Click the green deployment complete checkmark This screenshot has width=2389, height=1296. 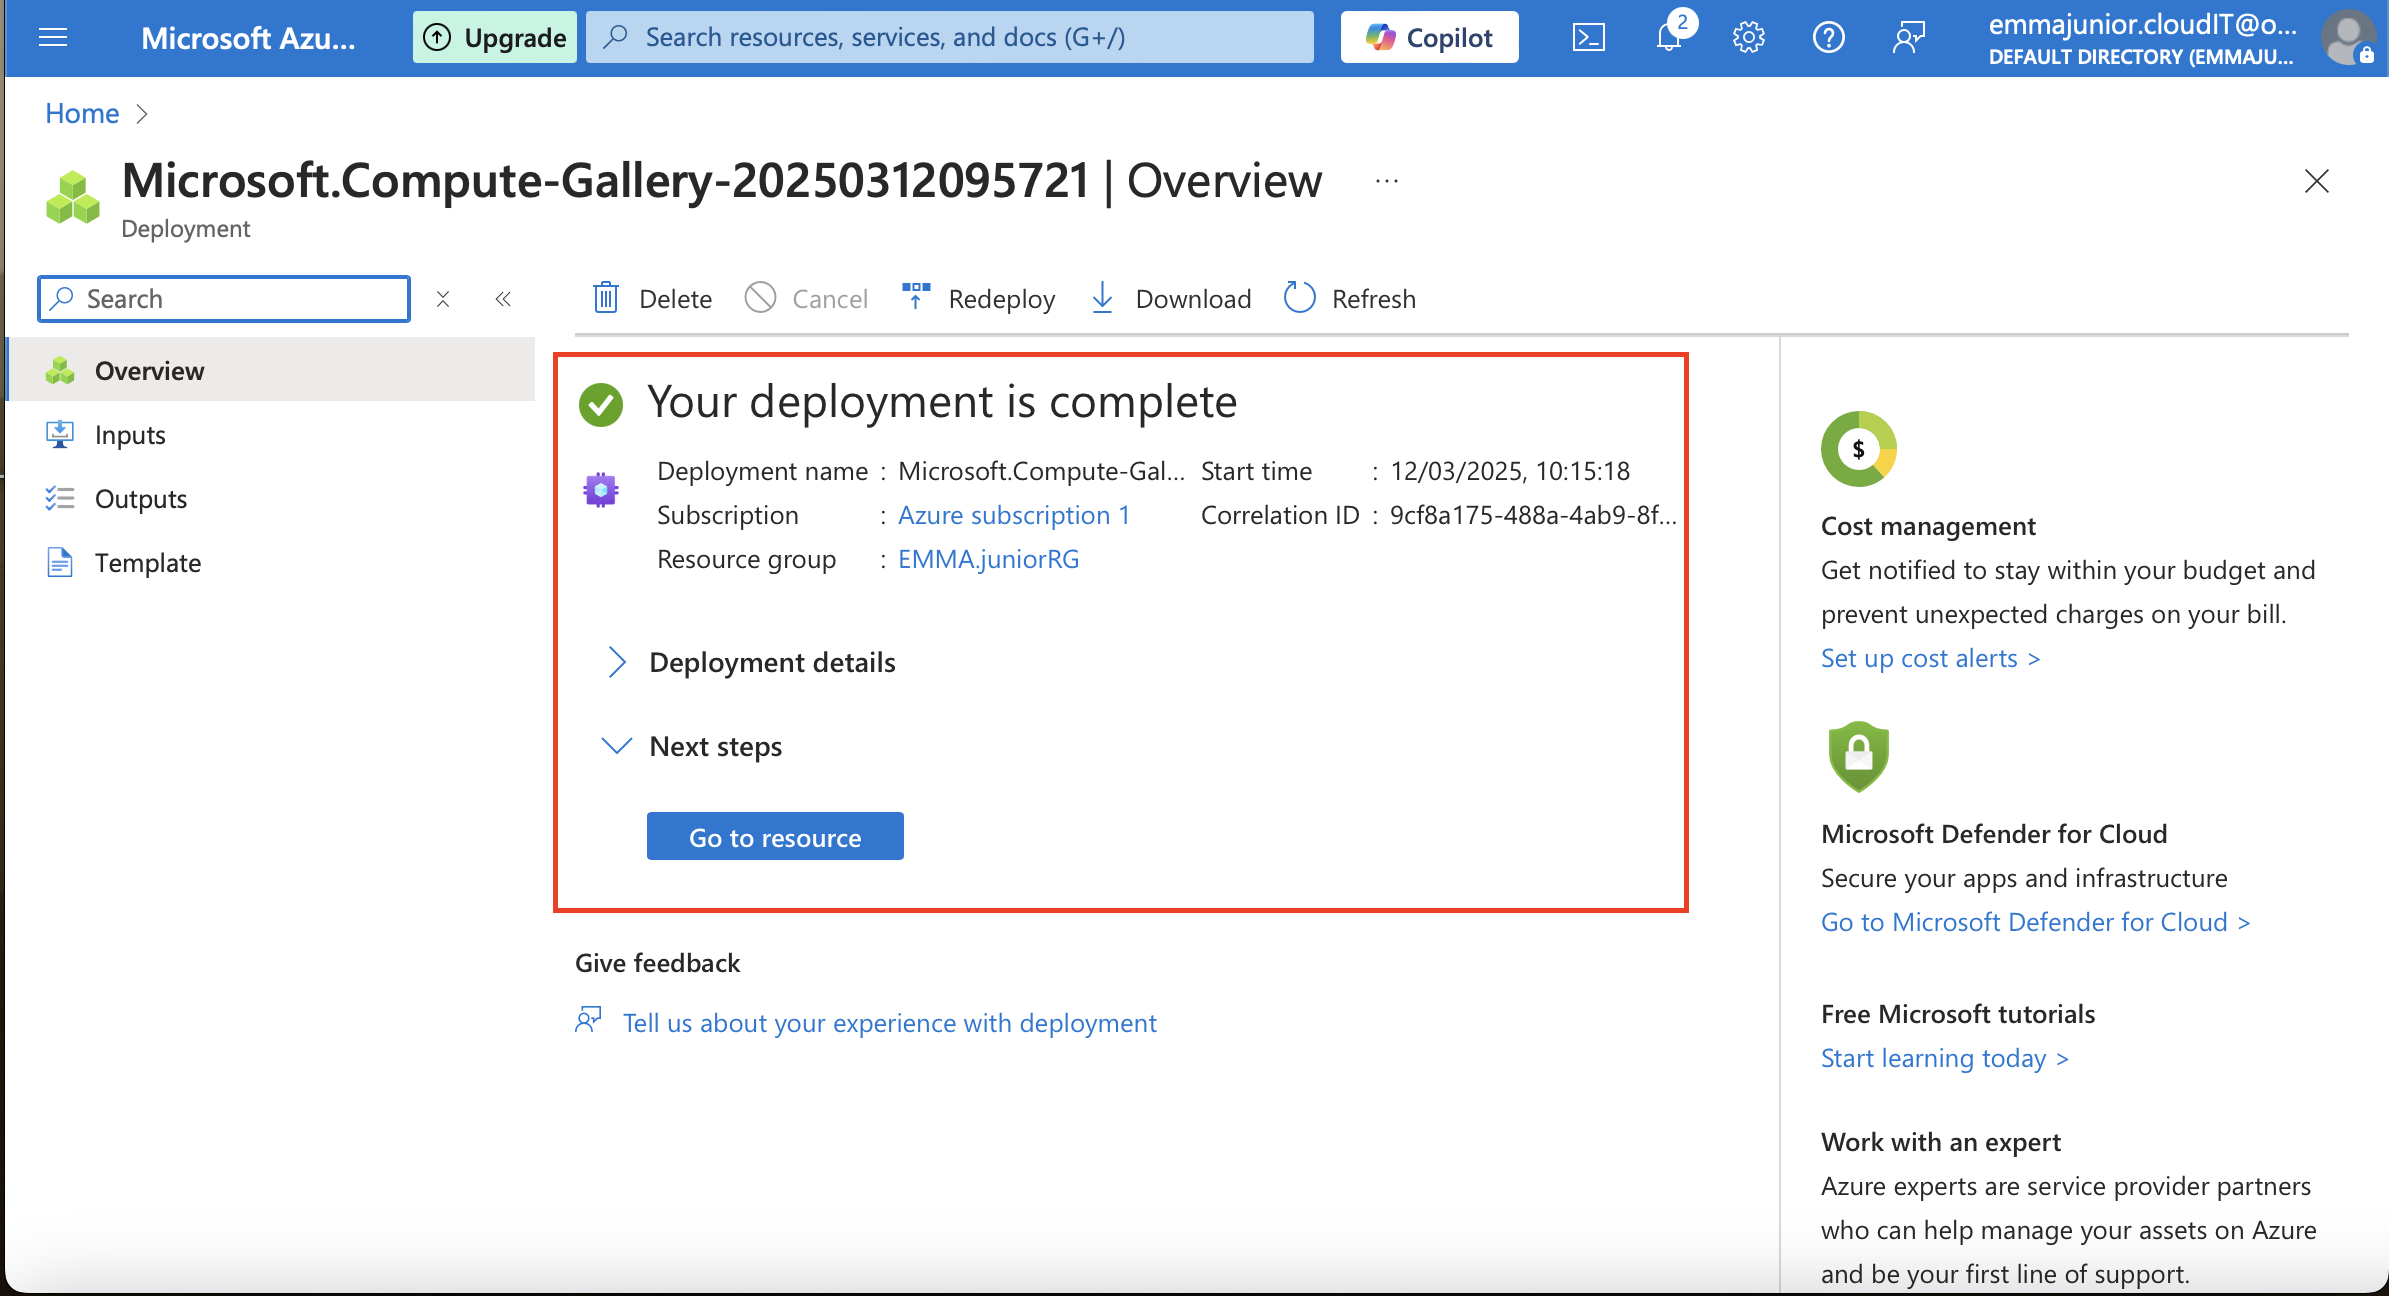click(601, 404)
